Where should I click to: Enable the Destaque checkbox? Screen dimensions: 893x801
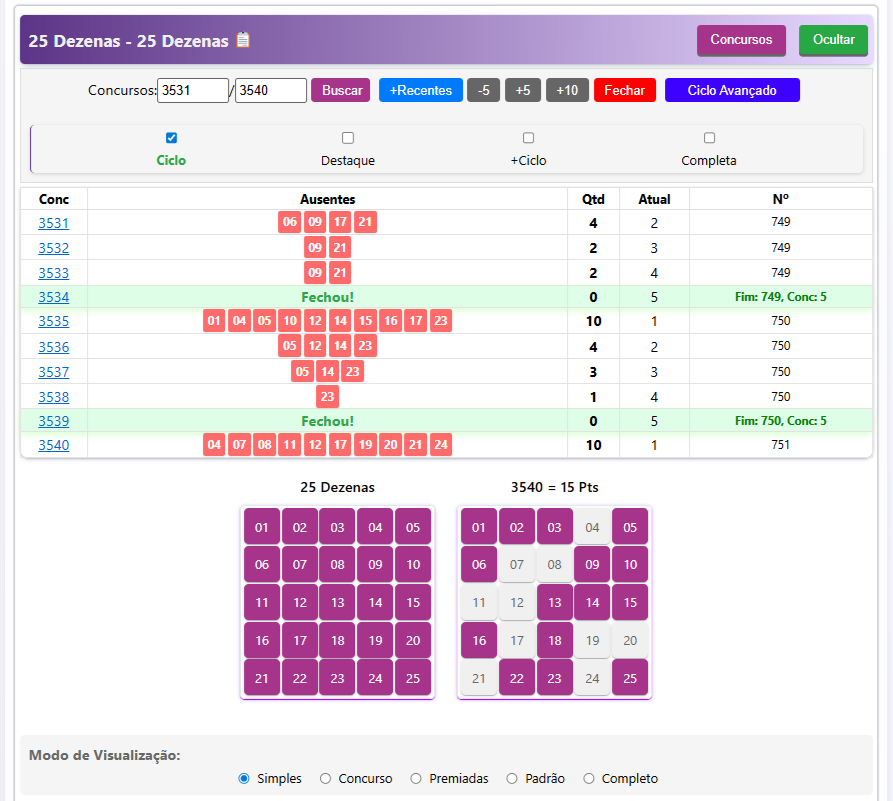(x=348, y=138)
